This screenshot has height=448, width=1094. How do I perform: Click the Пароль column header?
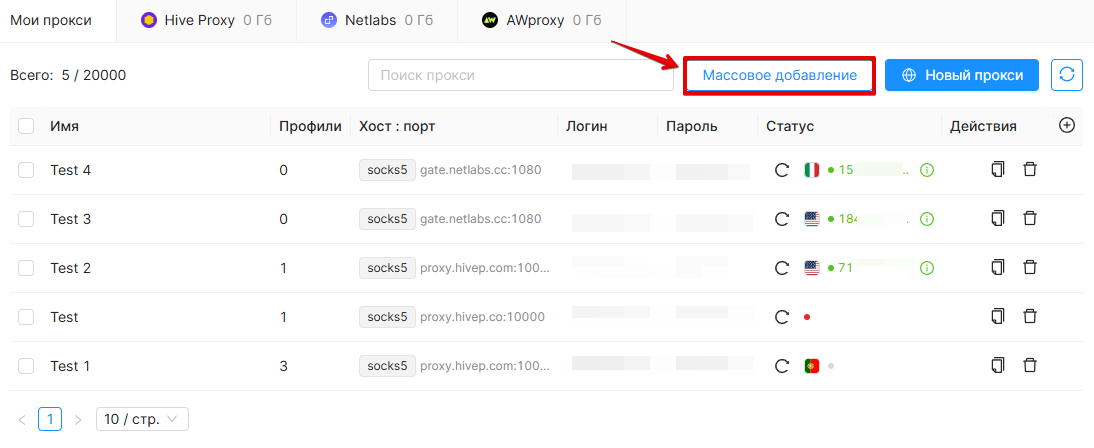coord(691,126)
